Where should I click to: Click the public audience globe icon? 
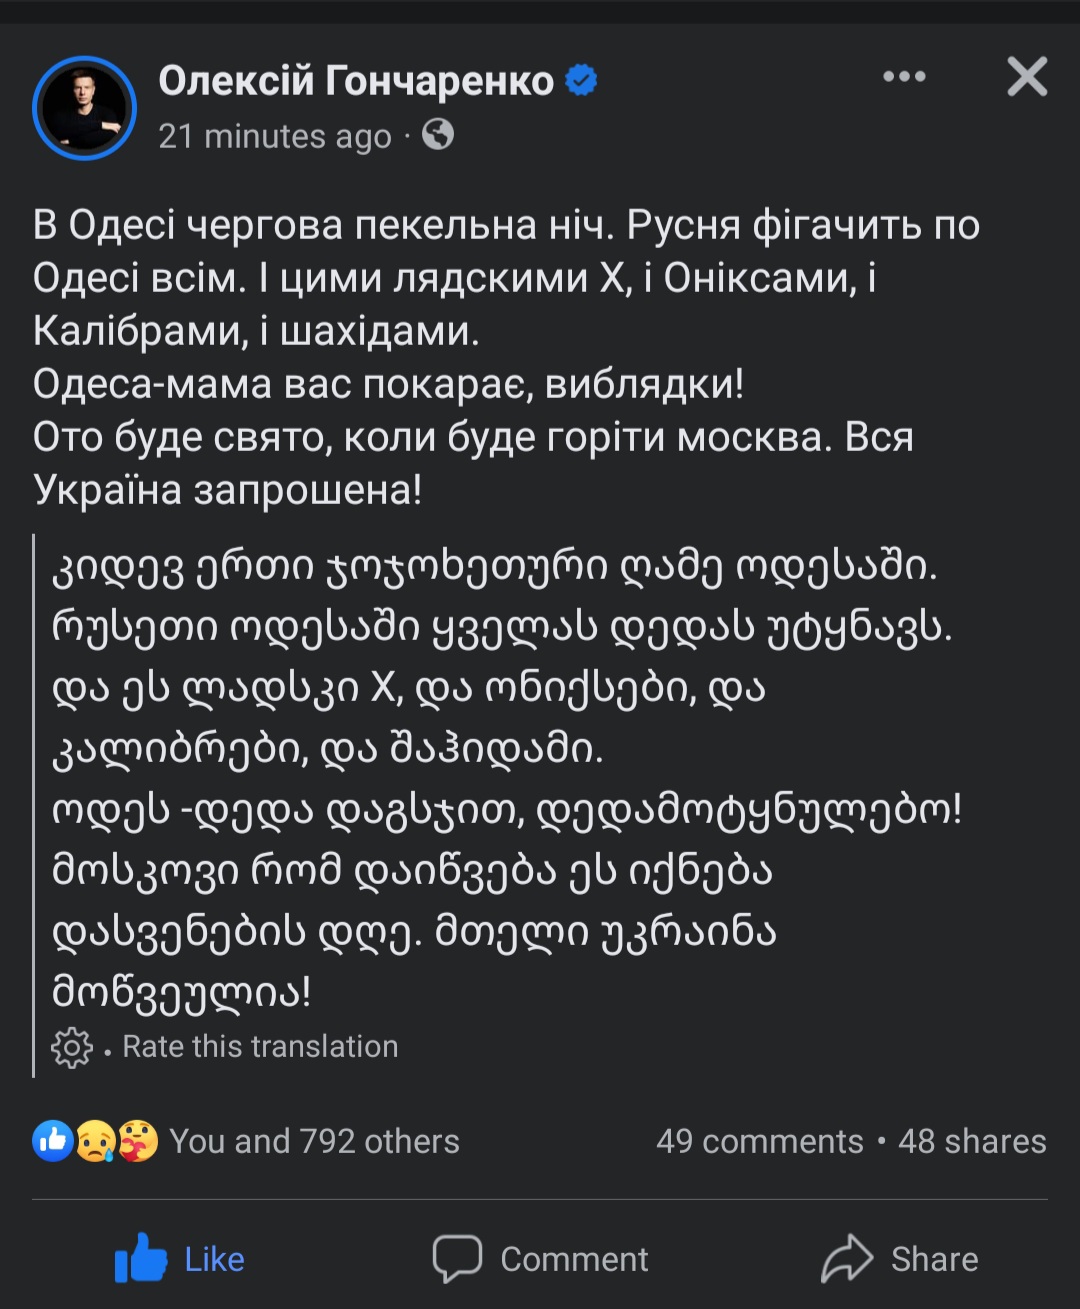(438, 134)
